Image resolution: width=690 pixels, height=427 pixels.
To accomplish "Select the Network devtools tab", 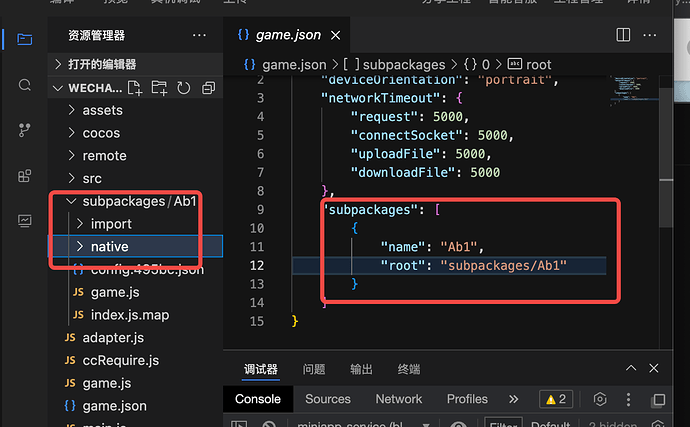I will coord(399,399).
